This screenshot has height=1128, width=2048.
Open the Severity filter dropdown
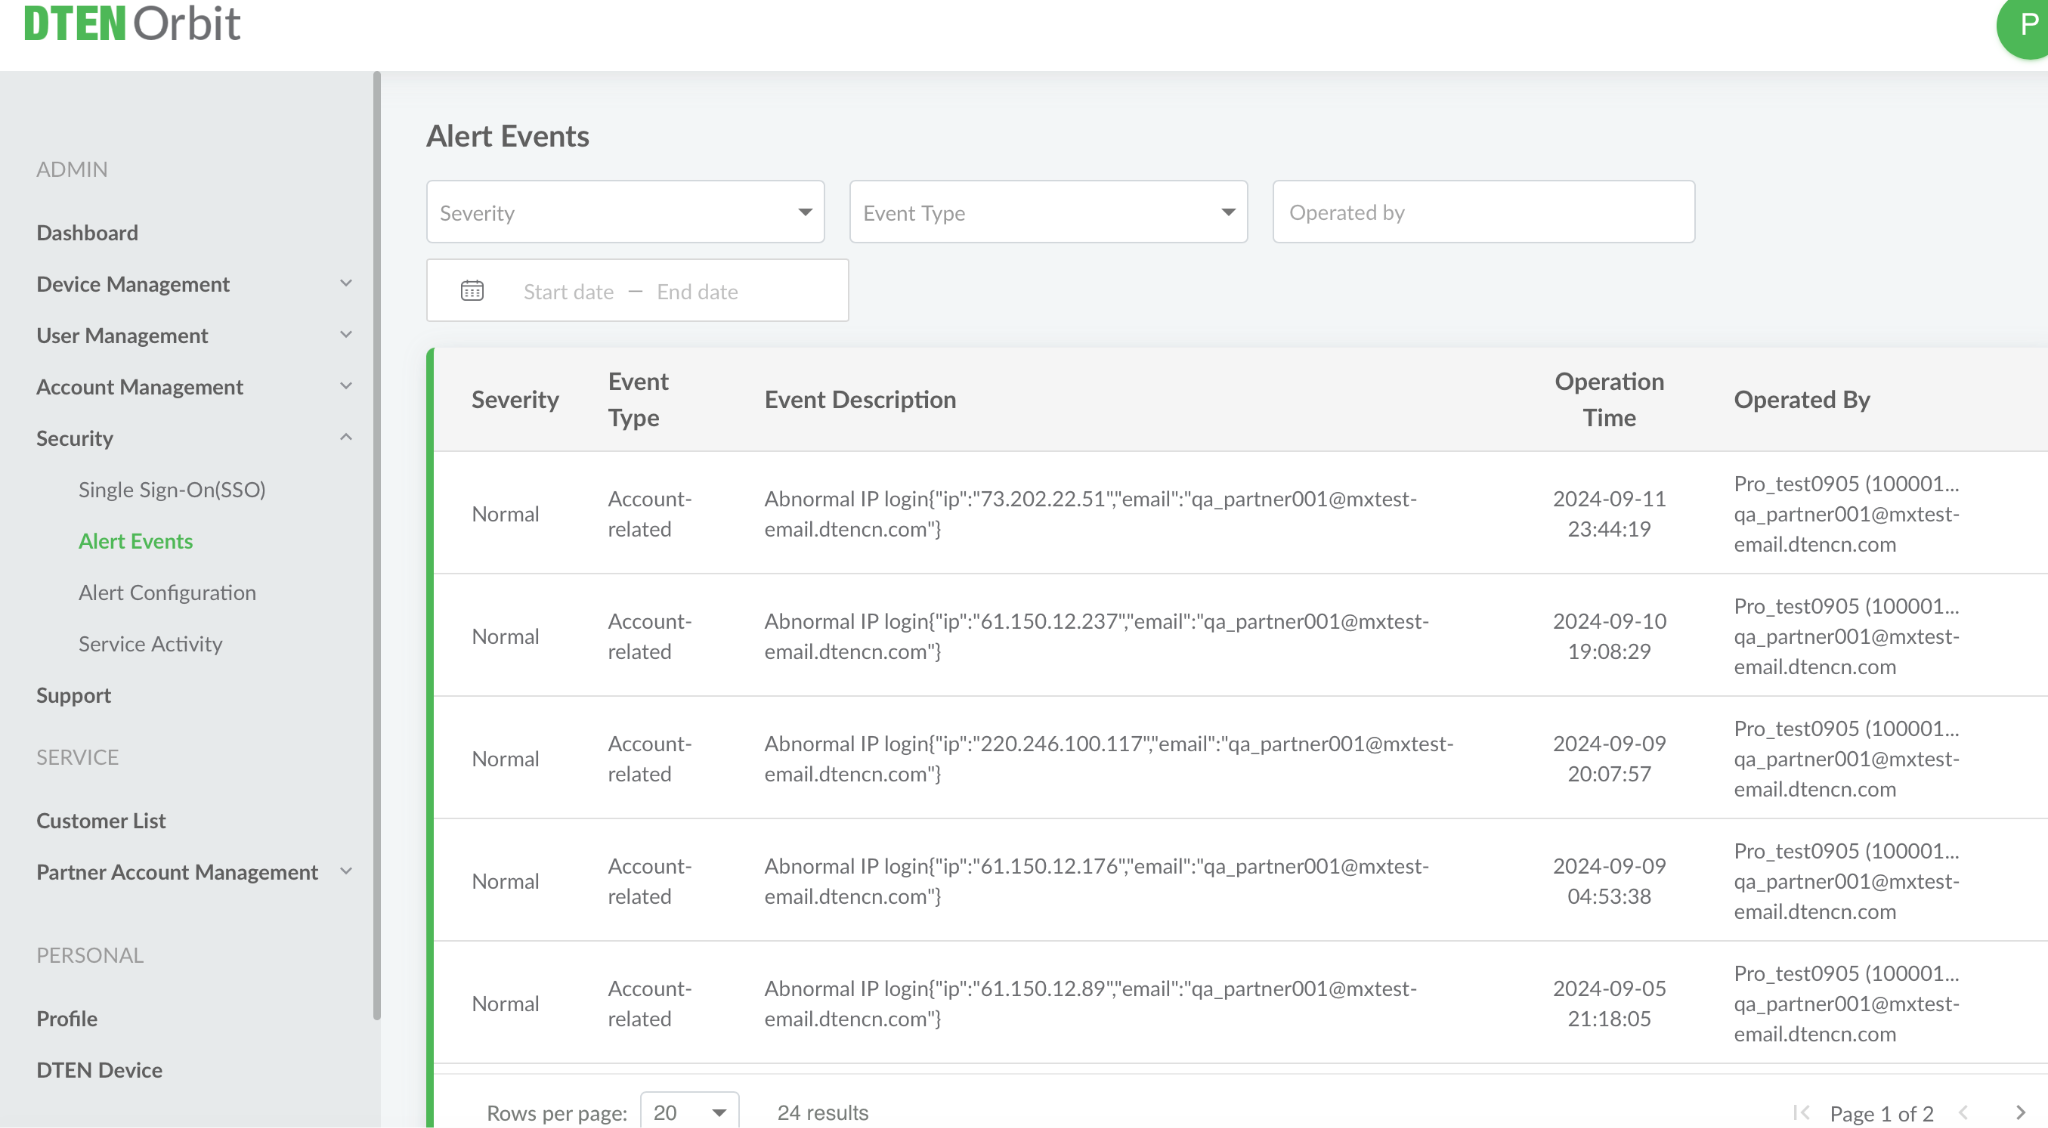(x=625, y=212)
